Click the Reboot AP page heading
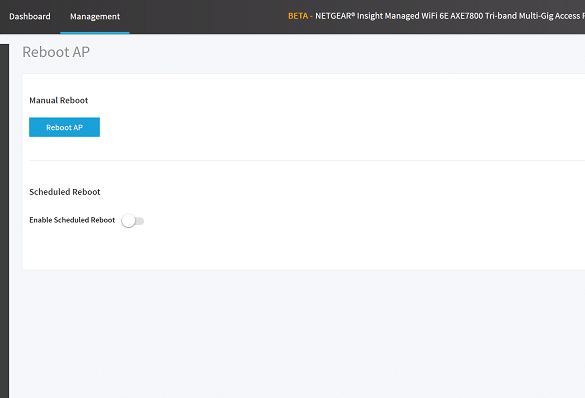This screenshot has width=585, height=398. [56, 52]
